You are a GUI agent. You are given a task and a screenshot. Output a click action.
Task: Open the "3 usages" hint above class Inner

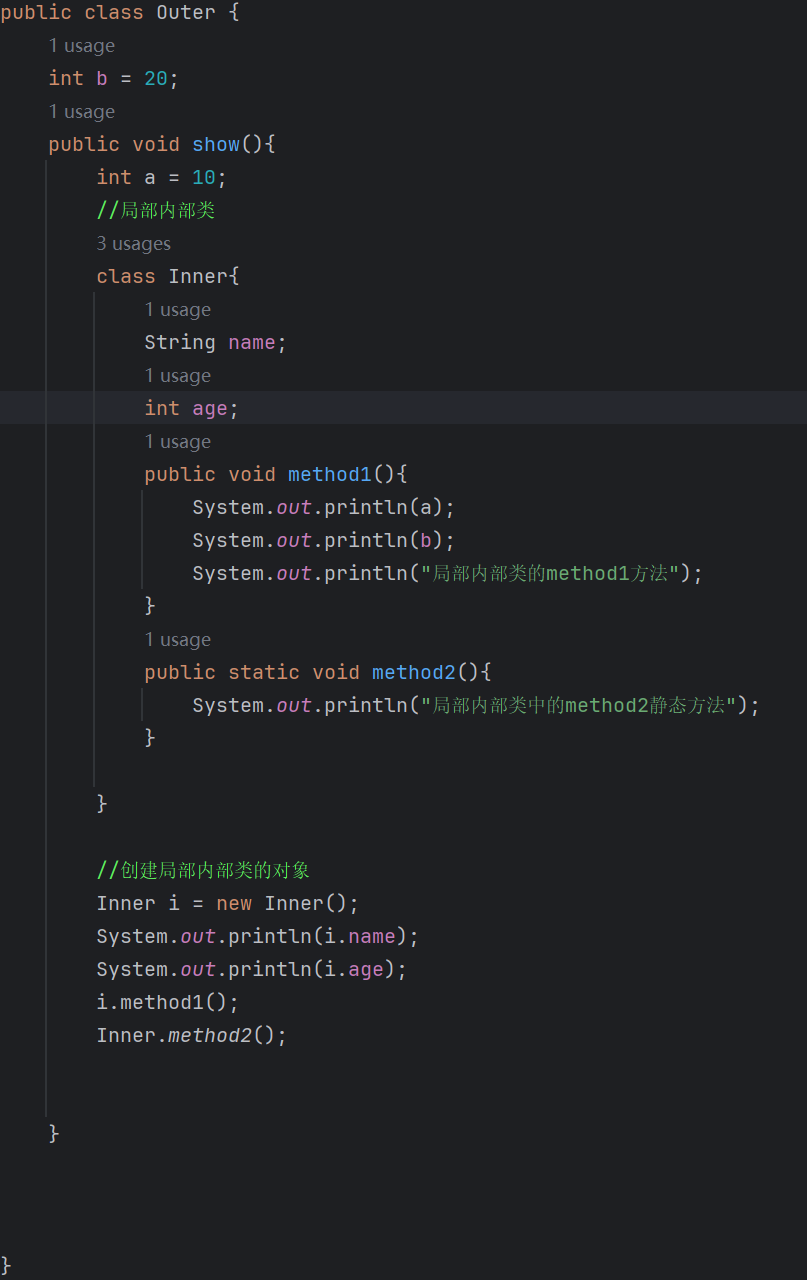(133, 244)
